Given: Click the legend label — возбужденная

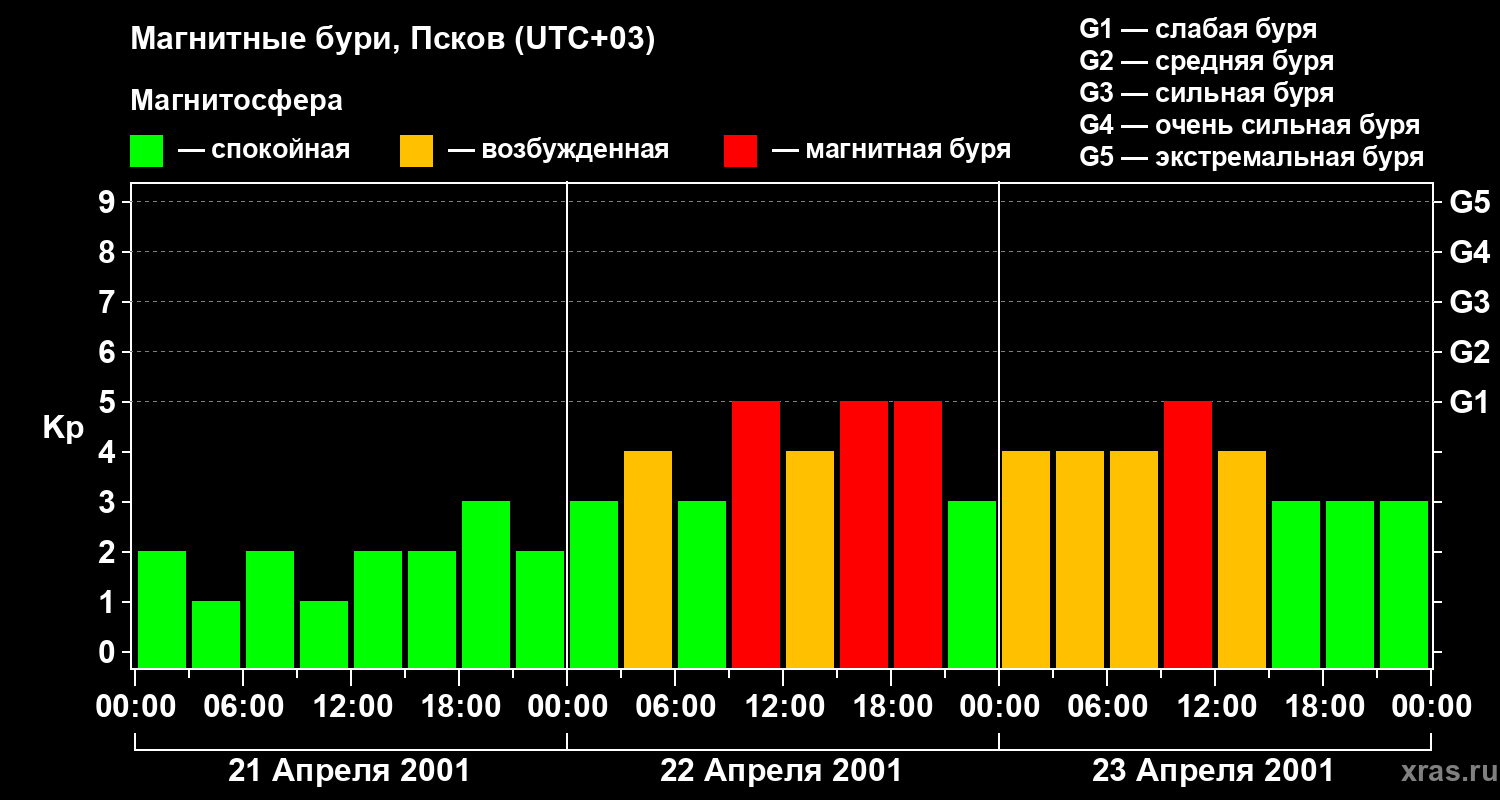Looking at the screenshot, I should click(558, 151).
